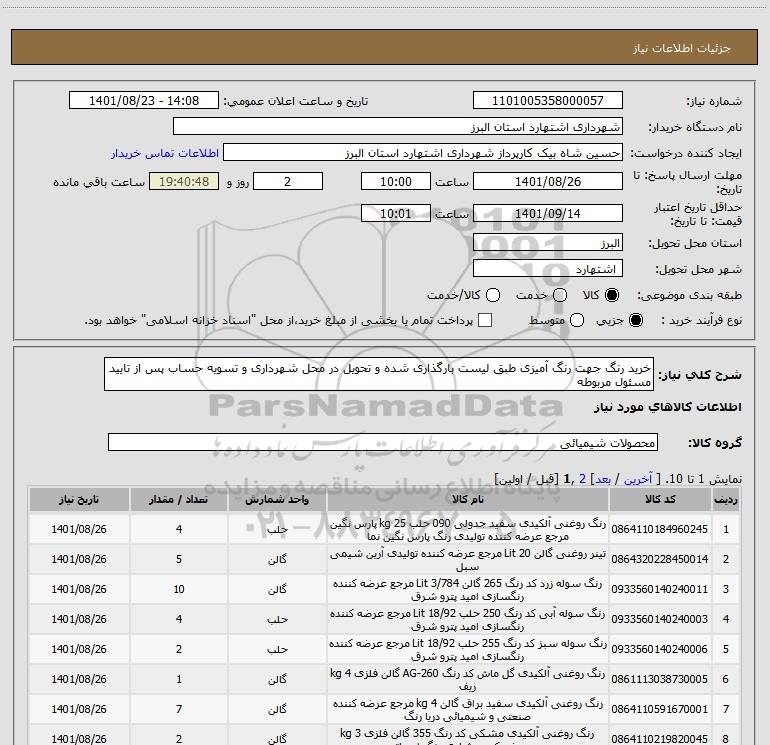The height and width of the screenshot is (745, 770).
Task: Click the remaining days field showing 2
Action: 288,181
